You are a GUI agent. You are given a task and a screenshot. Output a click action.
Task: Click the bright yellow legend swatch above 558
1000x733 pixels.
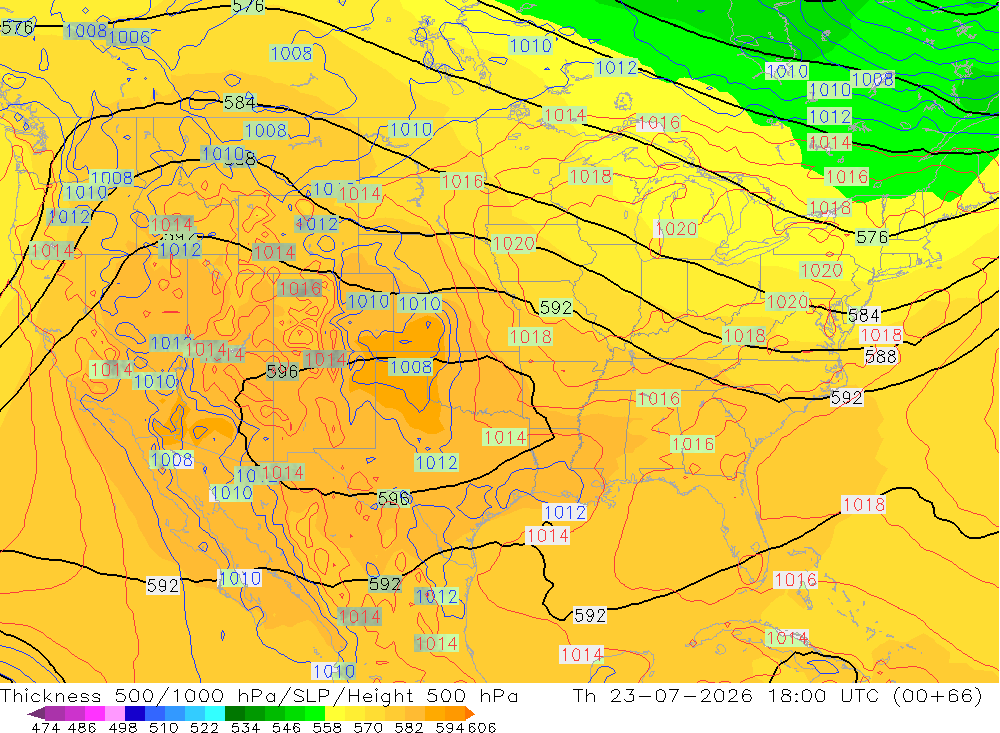335,713
